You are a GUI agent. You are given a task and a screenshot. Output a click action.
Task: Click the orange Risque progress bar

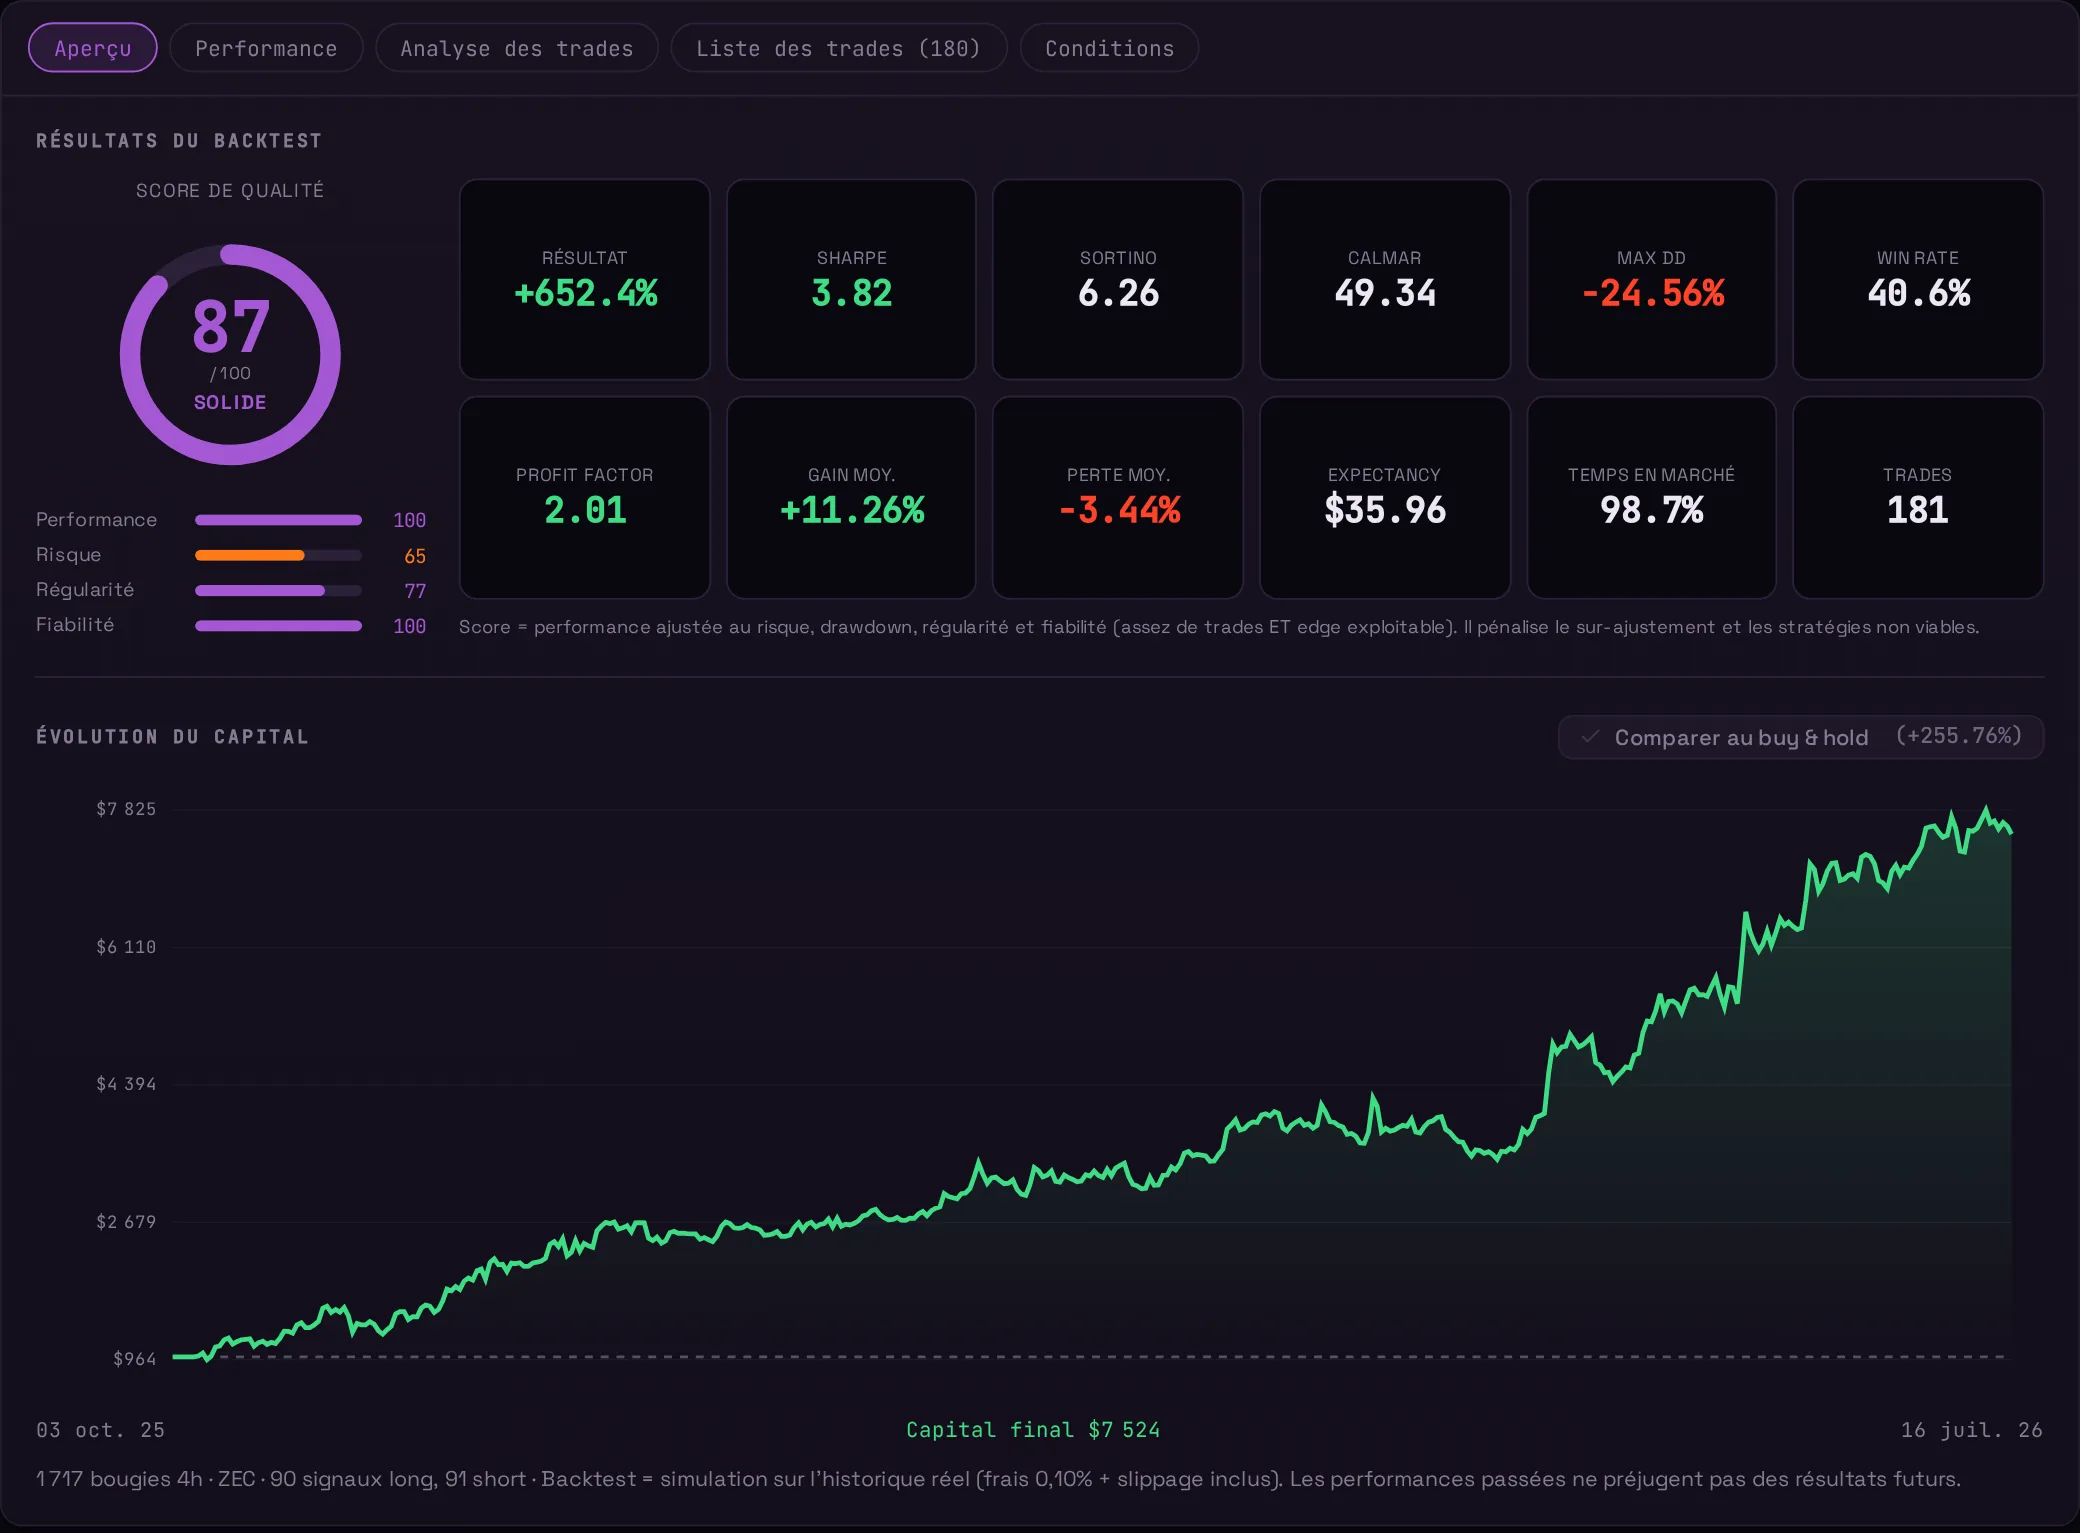278,555
